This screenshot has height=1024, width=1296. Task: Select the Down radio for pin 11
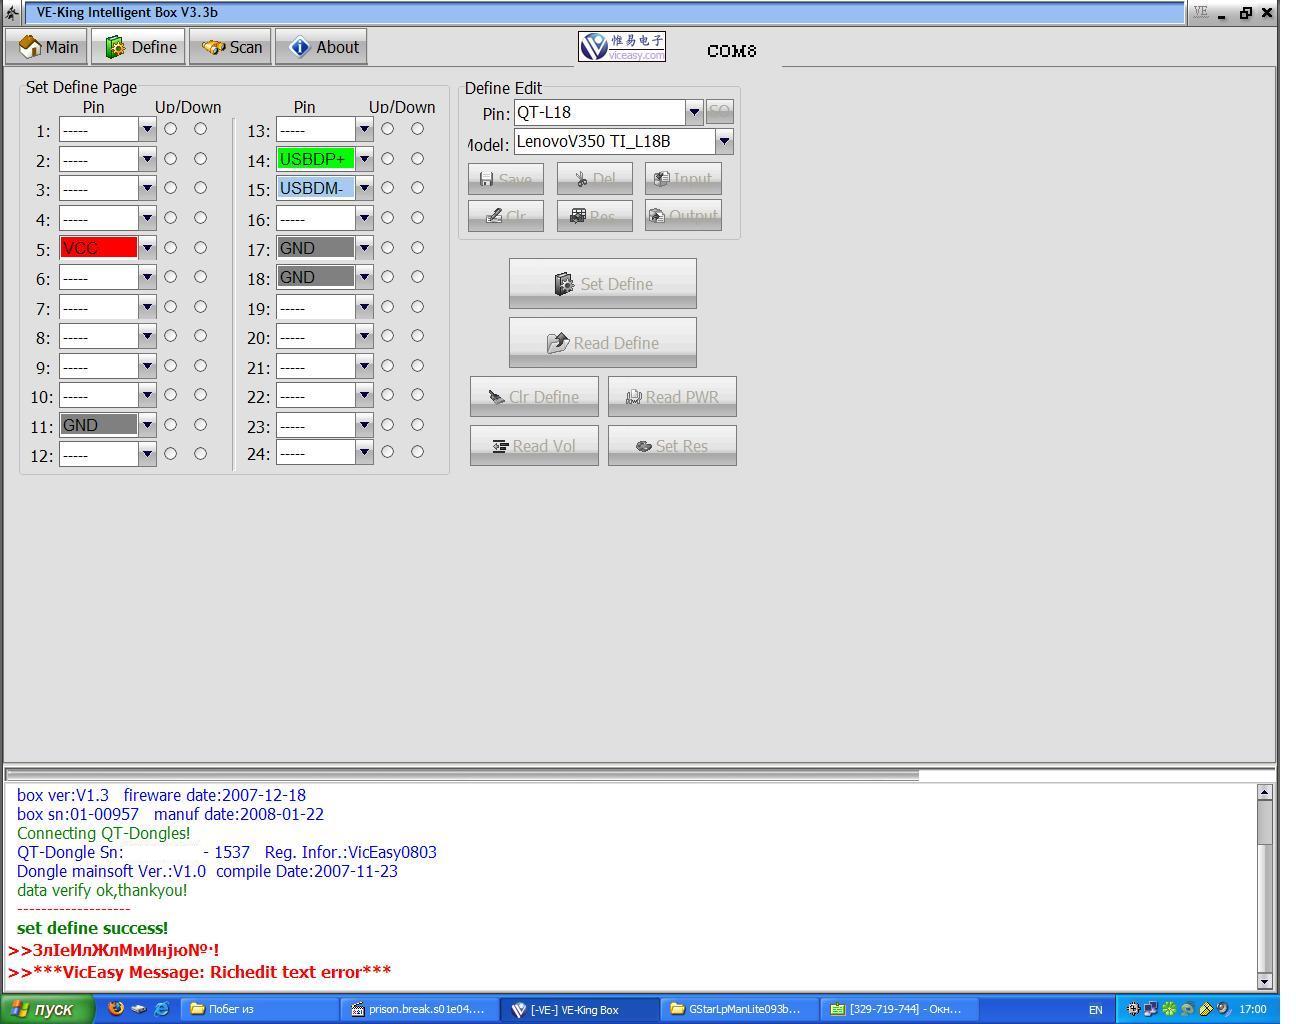[201, 425]
